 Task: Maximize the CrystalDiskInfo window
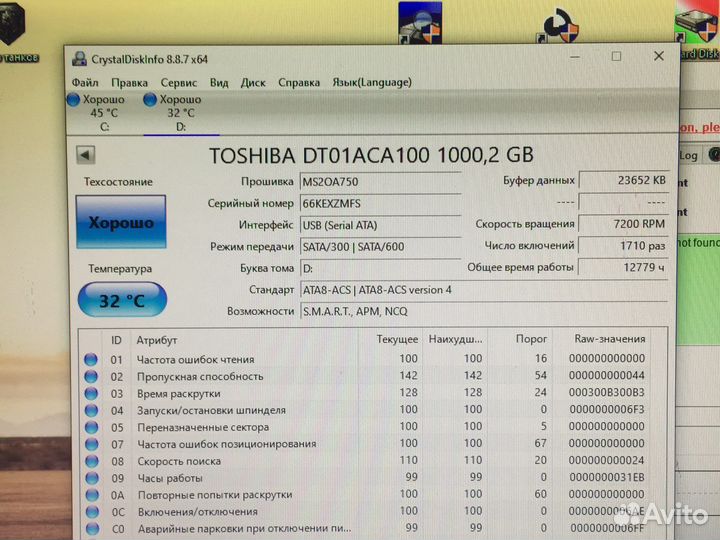pyautogui.click(x=616, y=56)
